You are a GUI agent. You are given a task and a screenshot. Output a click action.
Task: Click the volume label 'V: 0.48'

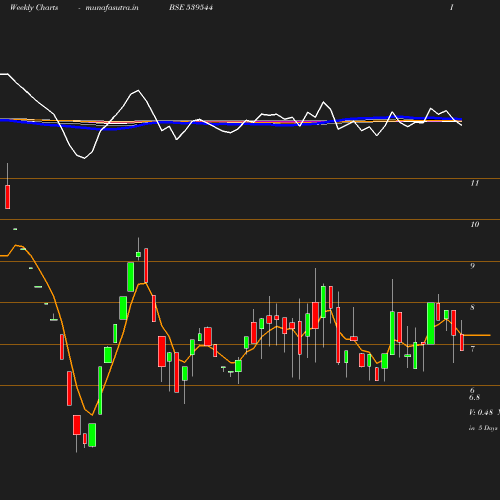(x=481, y=412)
